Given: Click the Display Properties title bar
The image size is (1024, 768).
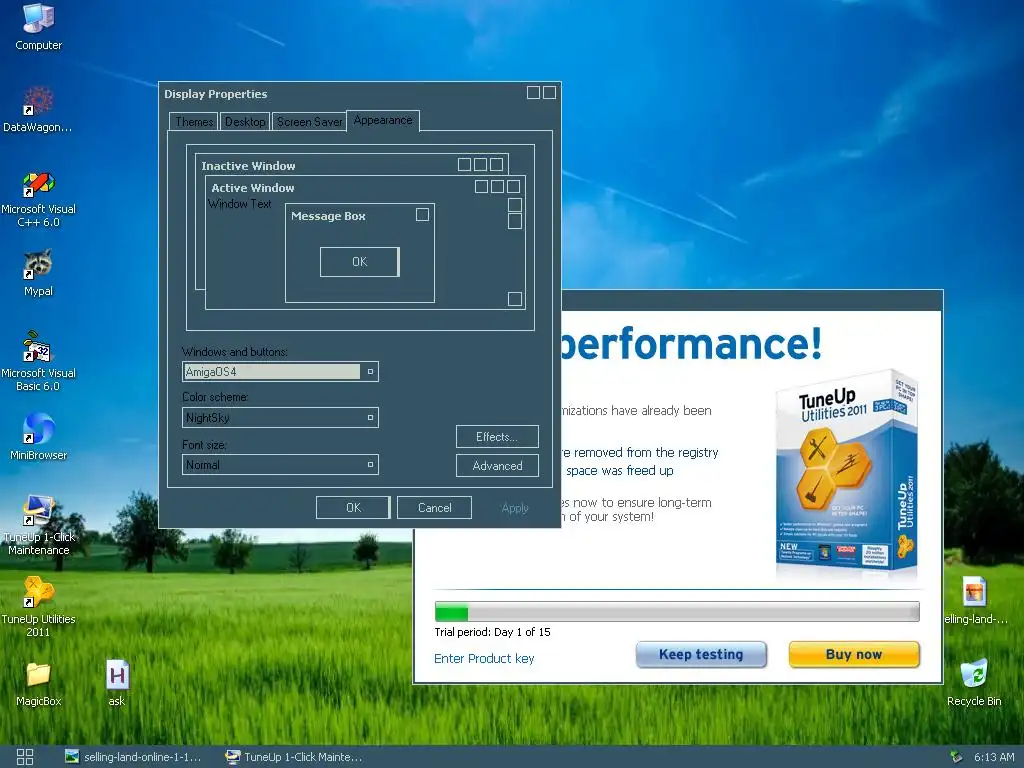Looking at the screenshot, I should click(360, 93).
